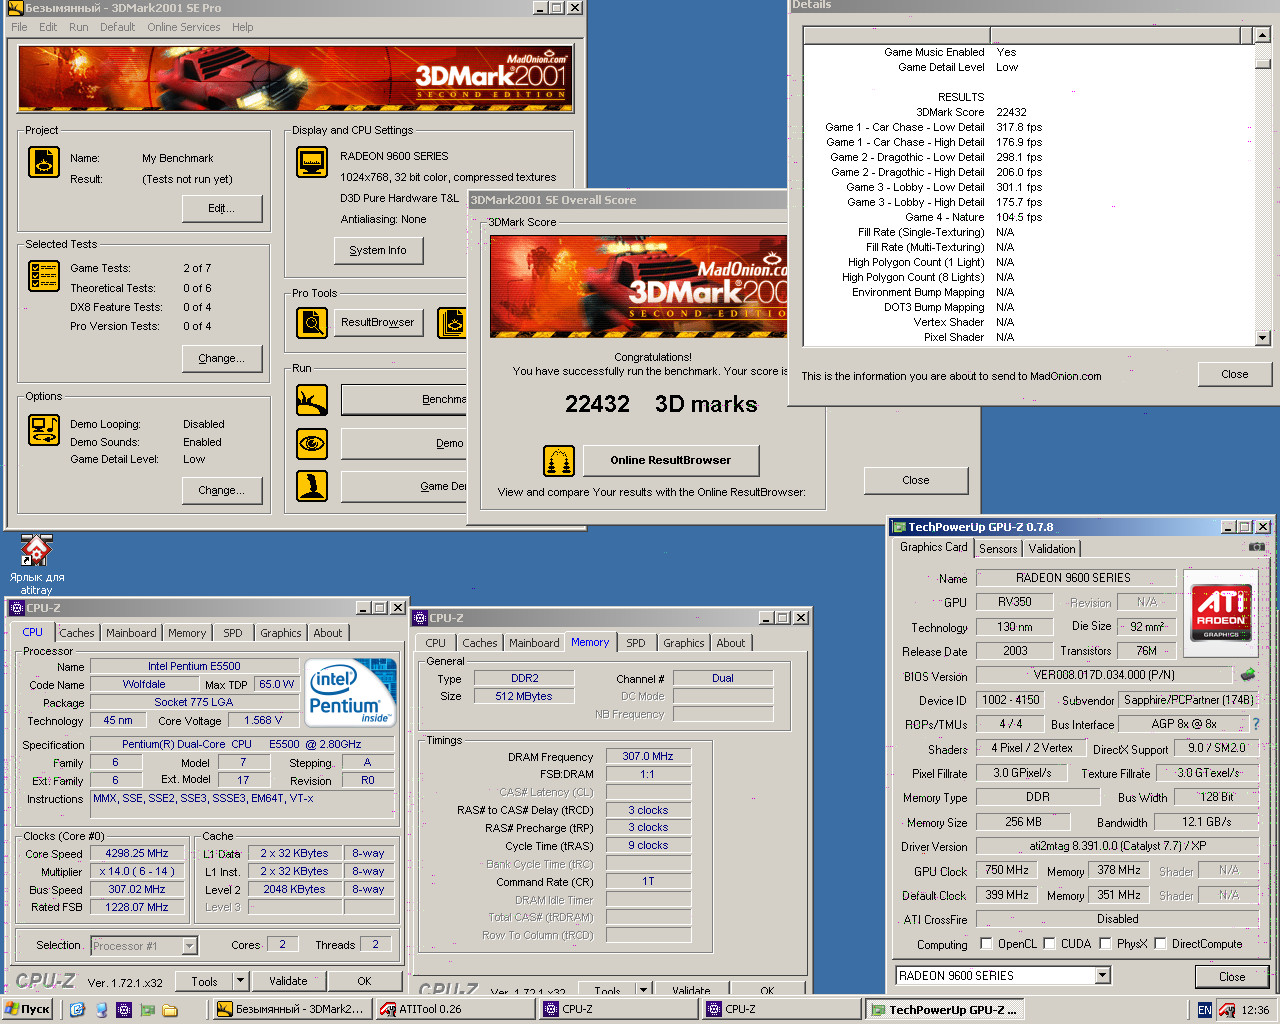This screenshot has height=1024, width=1280.
Task: Open Caches tab in CPU-Z Memory window
Action: coord(480,643)
